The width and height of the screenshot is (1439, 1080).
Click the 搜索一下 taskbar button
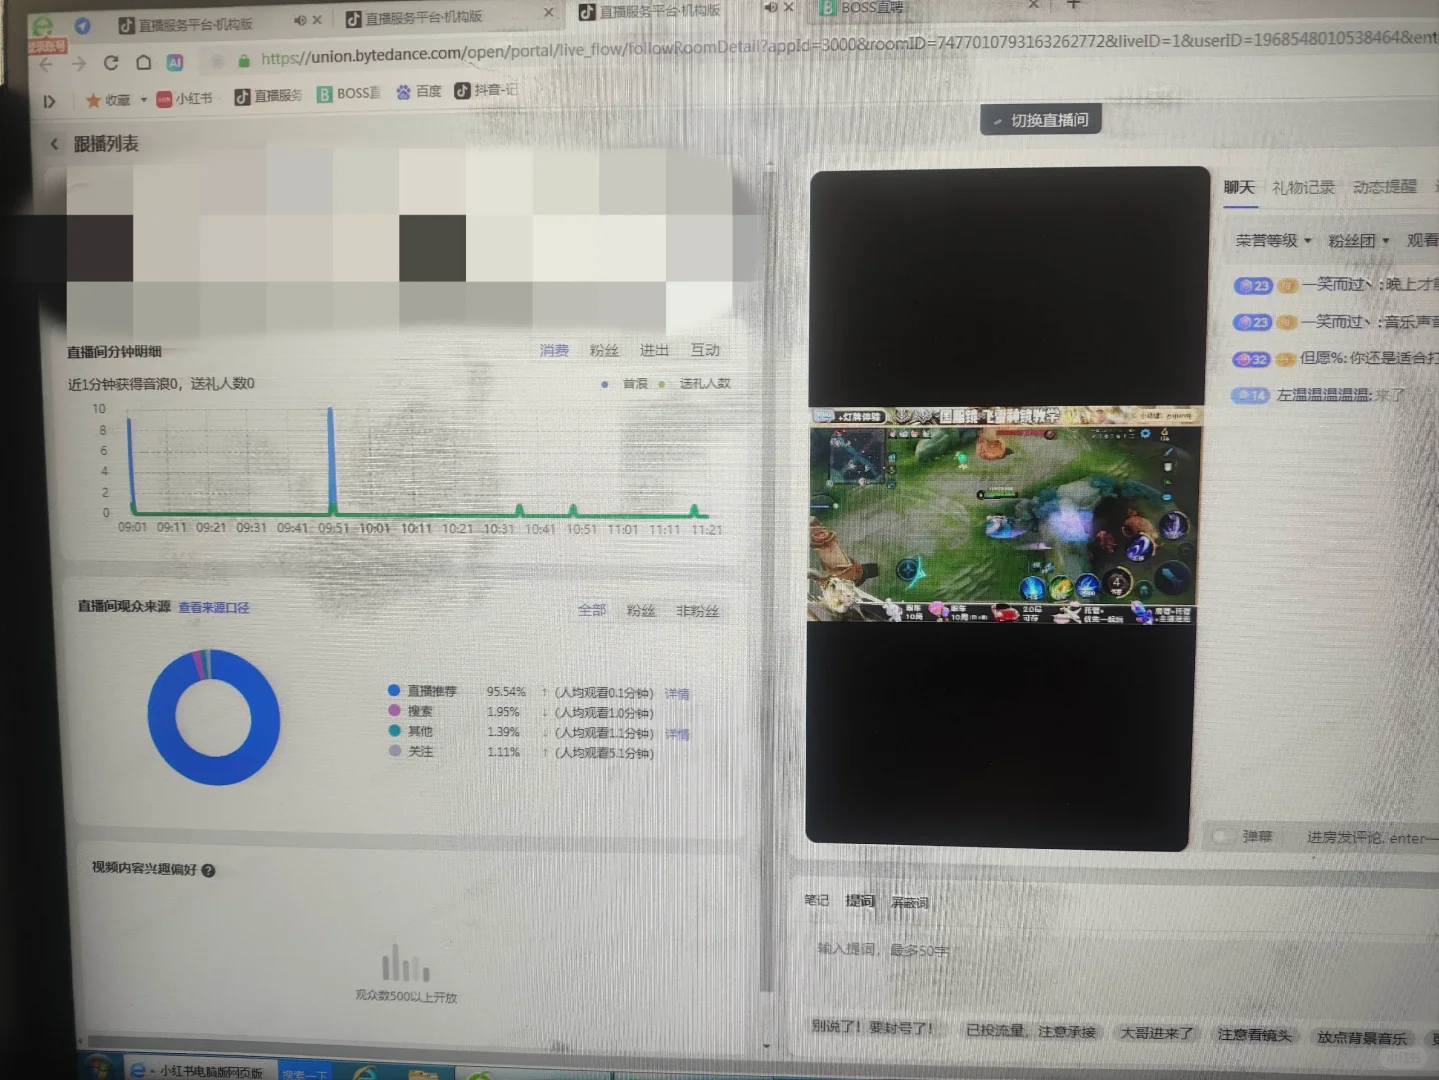click(305, 1072)
